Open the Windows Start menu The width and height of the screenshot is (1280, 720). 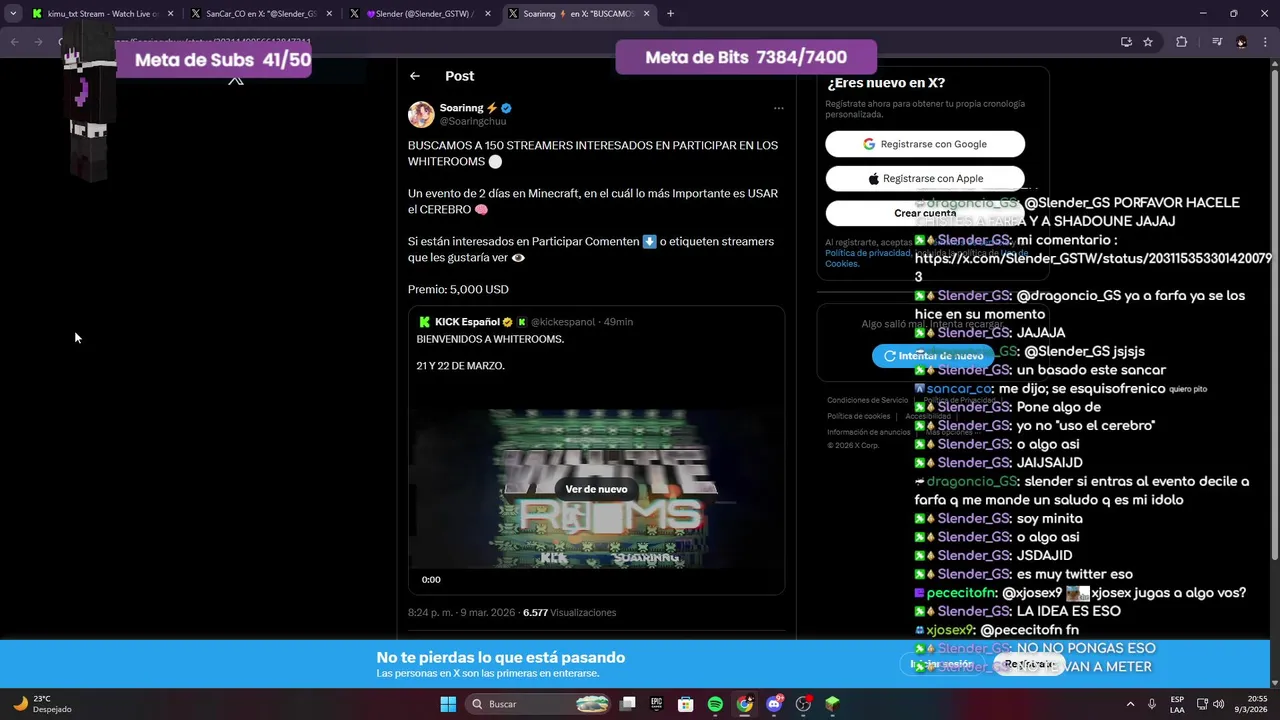point(447,704)
